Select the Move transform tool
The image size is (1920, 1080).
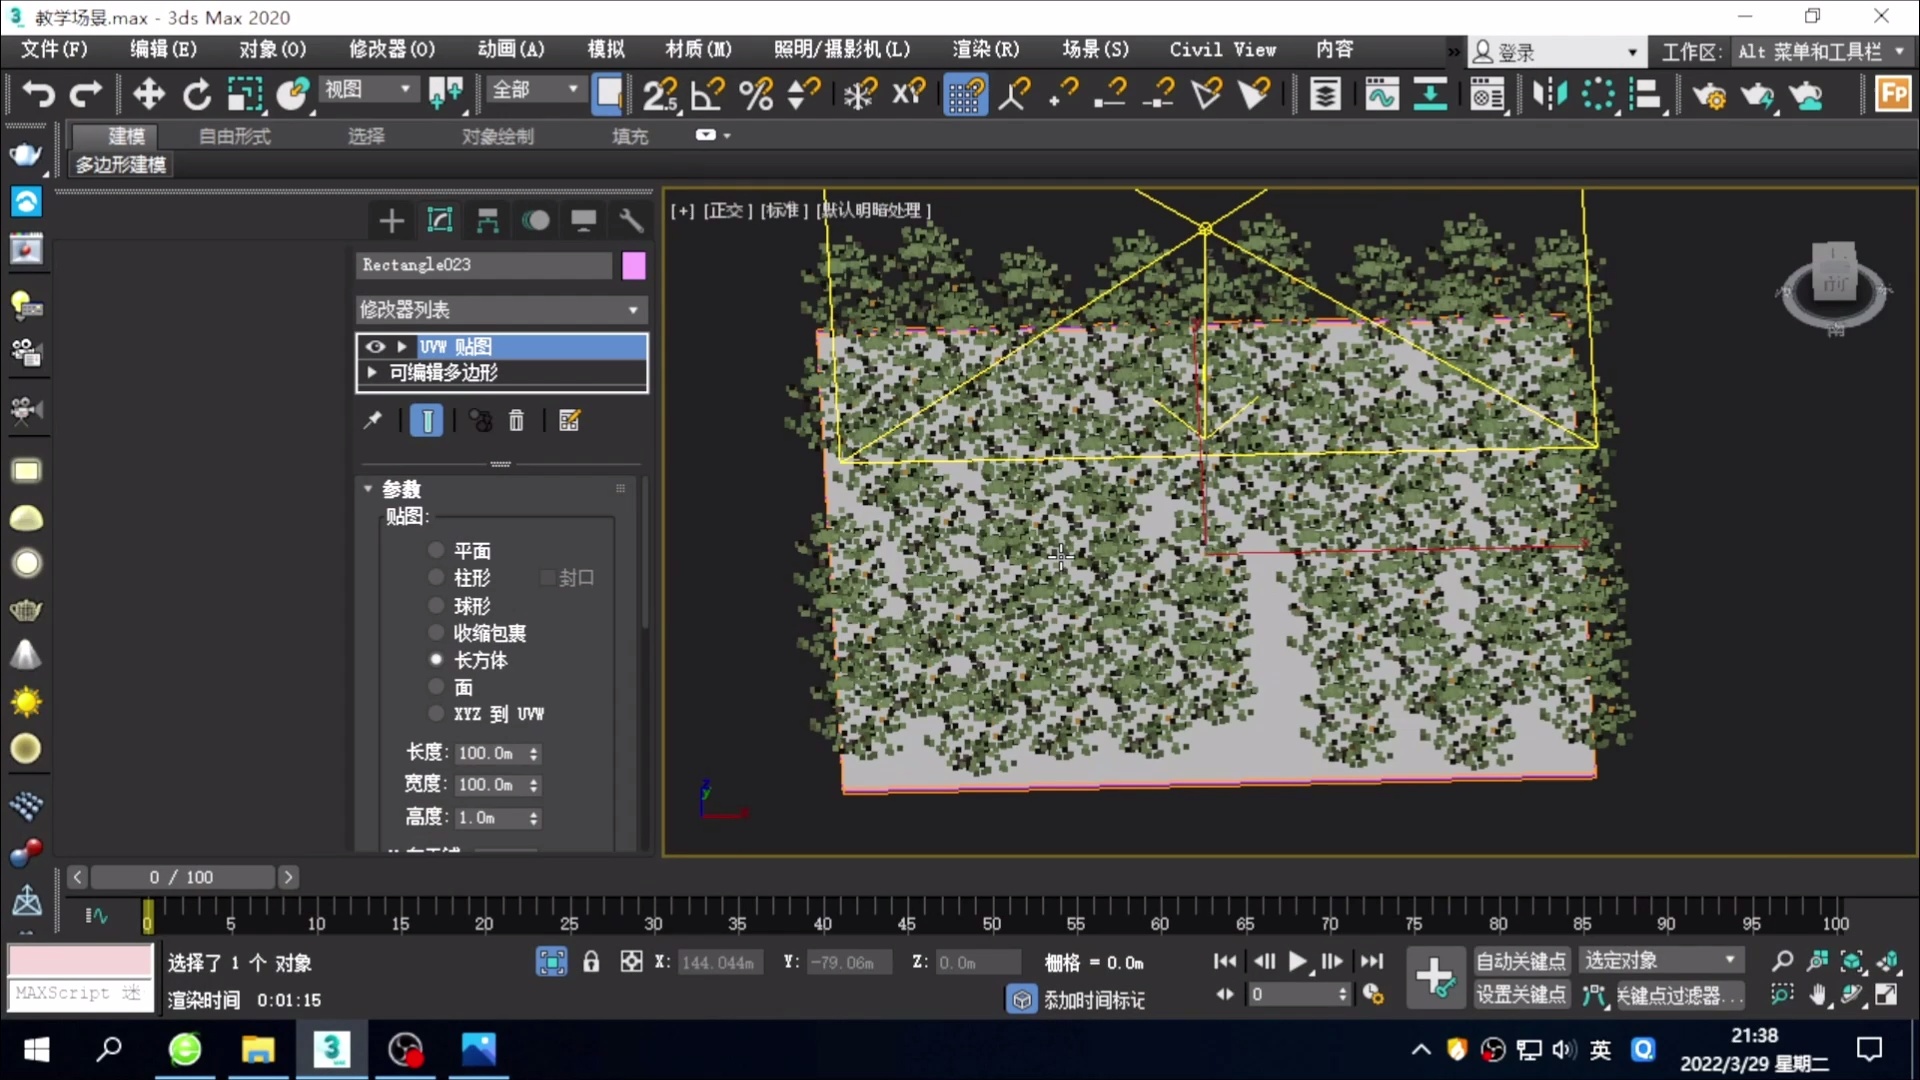coord(148,95)
